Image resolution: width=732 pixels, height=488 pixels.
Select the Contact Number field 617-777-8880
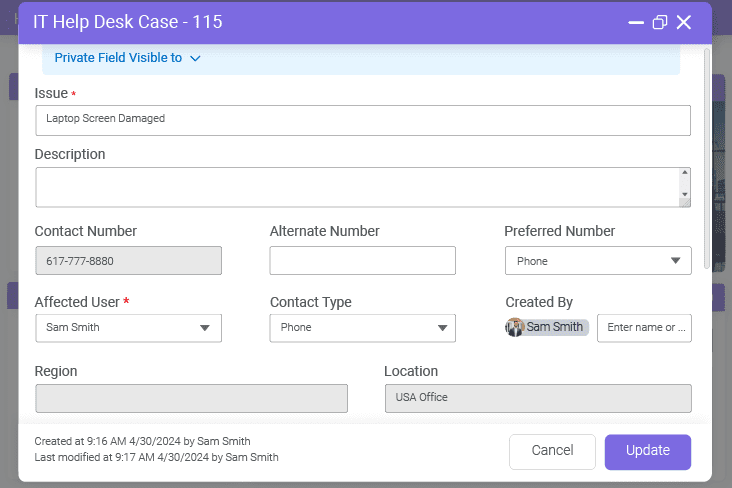pos(128,261)
